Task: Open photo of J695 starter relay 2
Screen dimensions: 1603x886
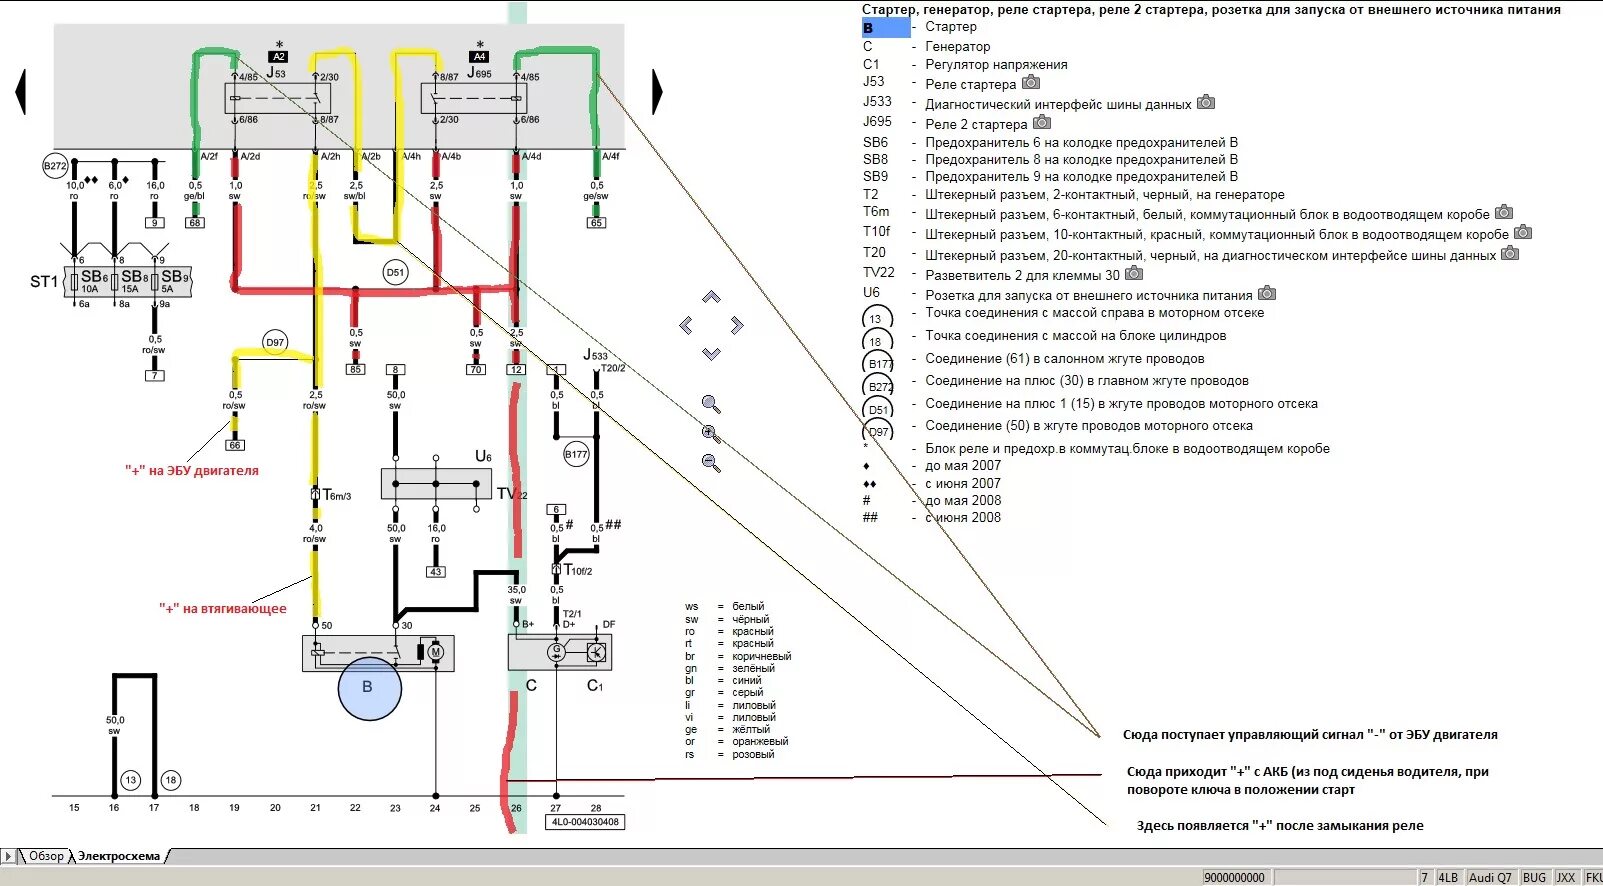Action: [x=1042, y=122]
